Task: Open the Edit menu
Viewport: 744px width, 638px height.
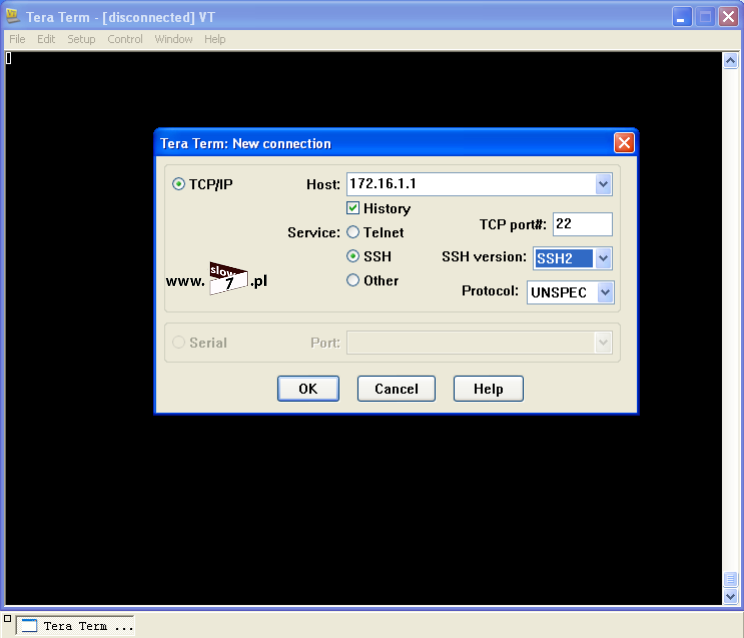Action: pos(46,39)
